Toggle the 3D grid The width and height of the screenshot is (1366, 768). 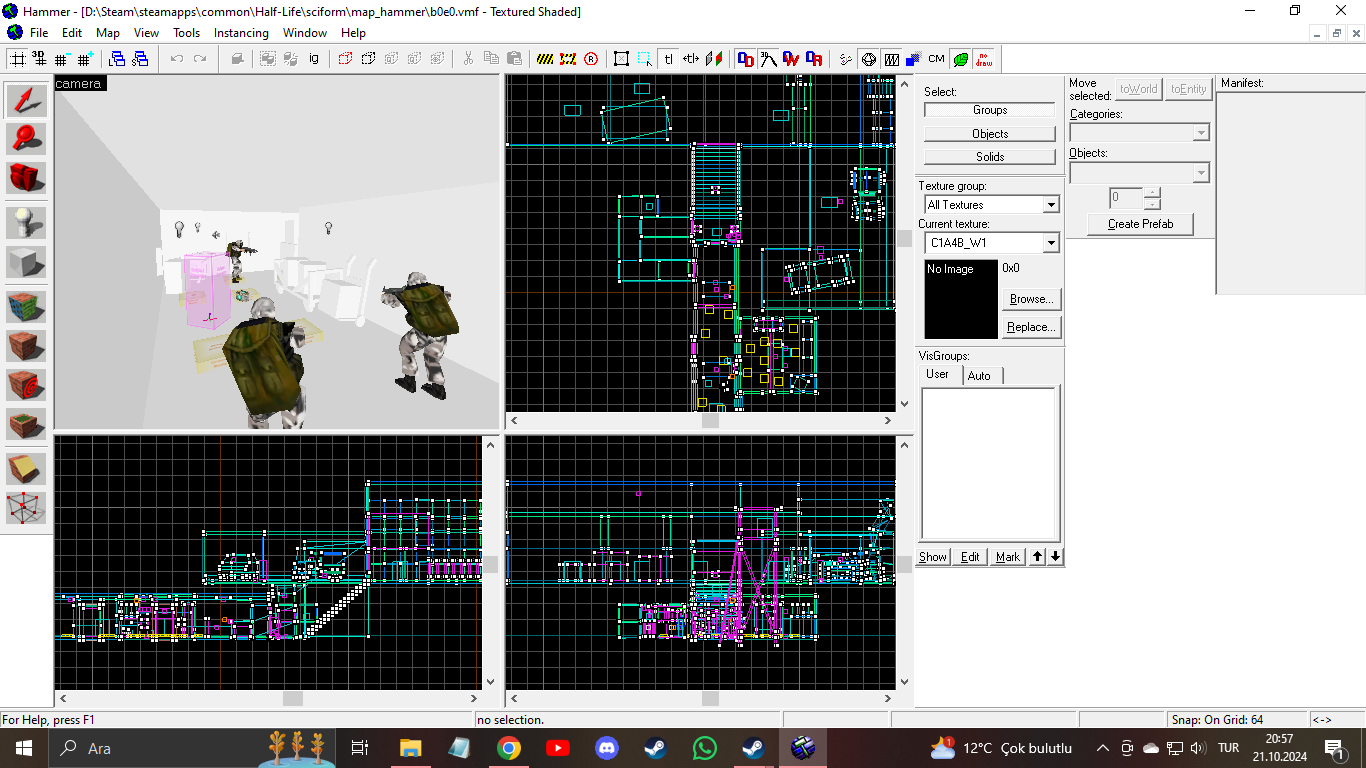coord(40,59)
